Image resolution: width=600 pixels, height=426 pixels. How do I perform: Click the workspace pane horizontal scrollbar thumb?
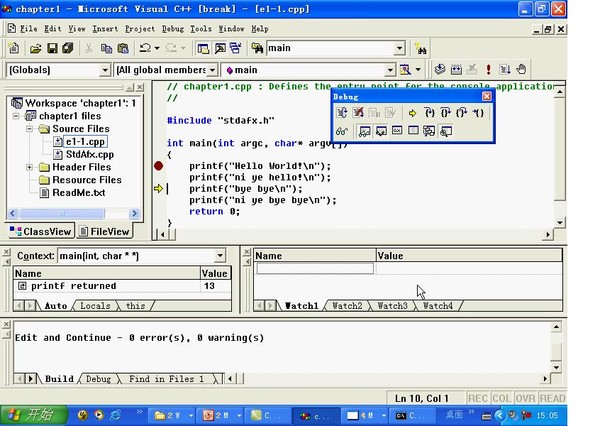(62, 213)
